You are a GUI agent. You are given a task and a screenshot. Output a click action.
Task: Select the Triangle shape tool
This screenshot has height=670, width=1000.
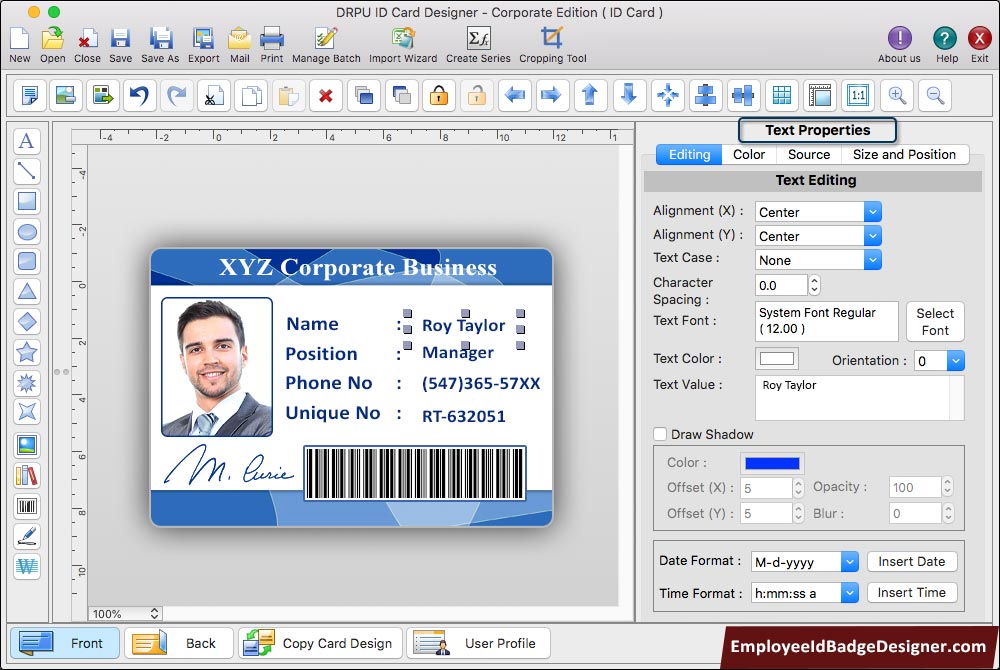pos(27,291)
